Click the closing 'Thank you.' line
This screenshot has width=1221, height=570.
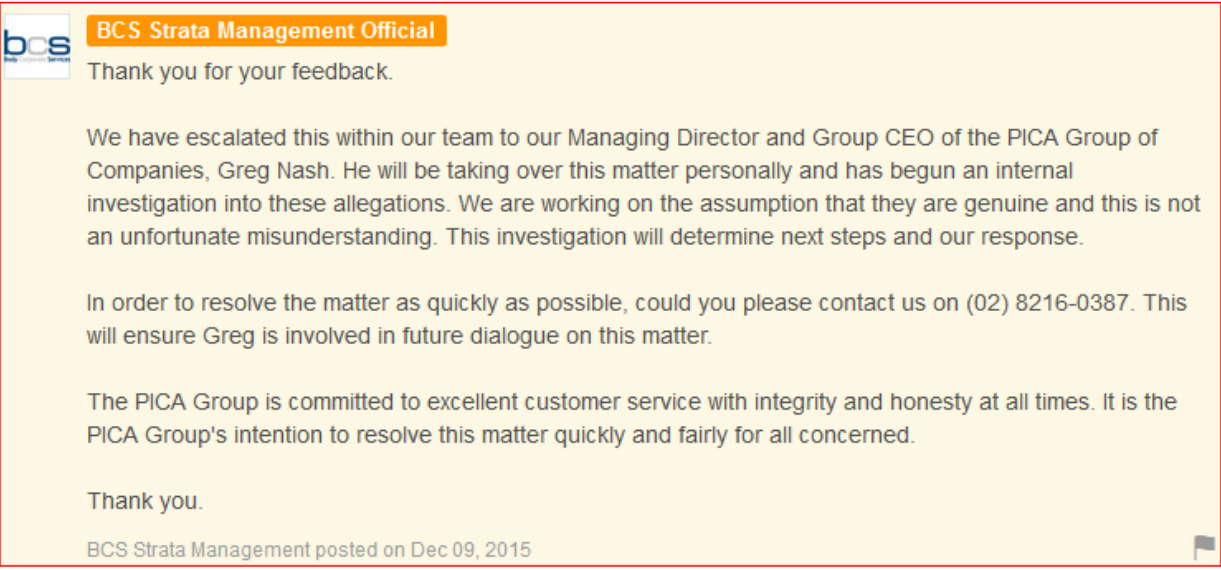(x=145, y=501)
